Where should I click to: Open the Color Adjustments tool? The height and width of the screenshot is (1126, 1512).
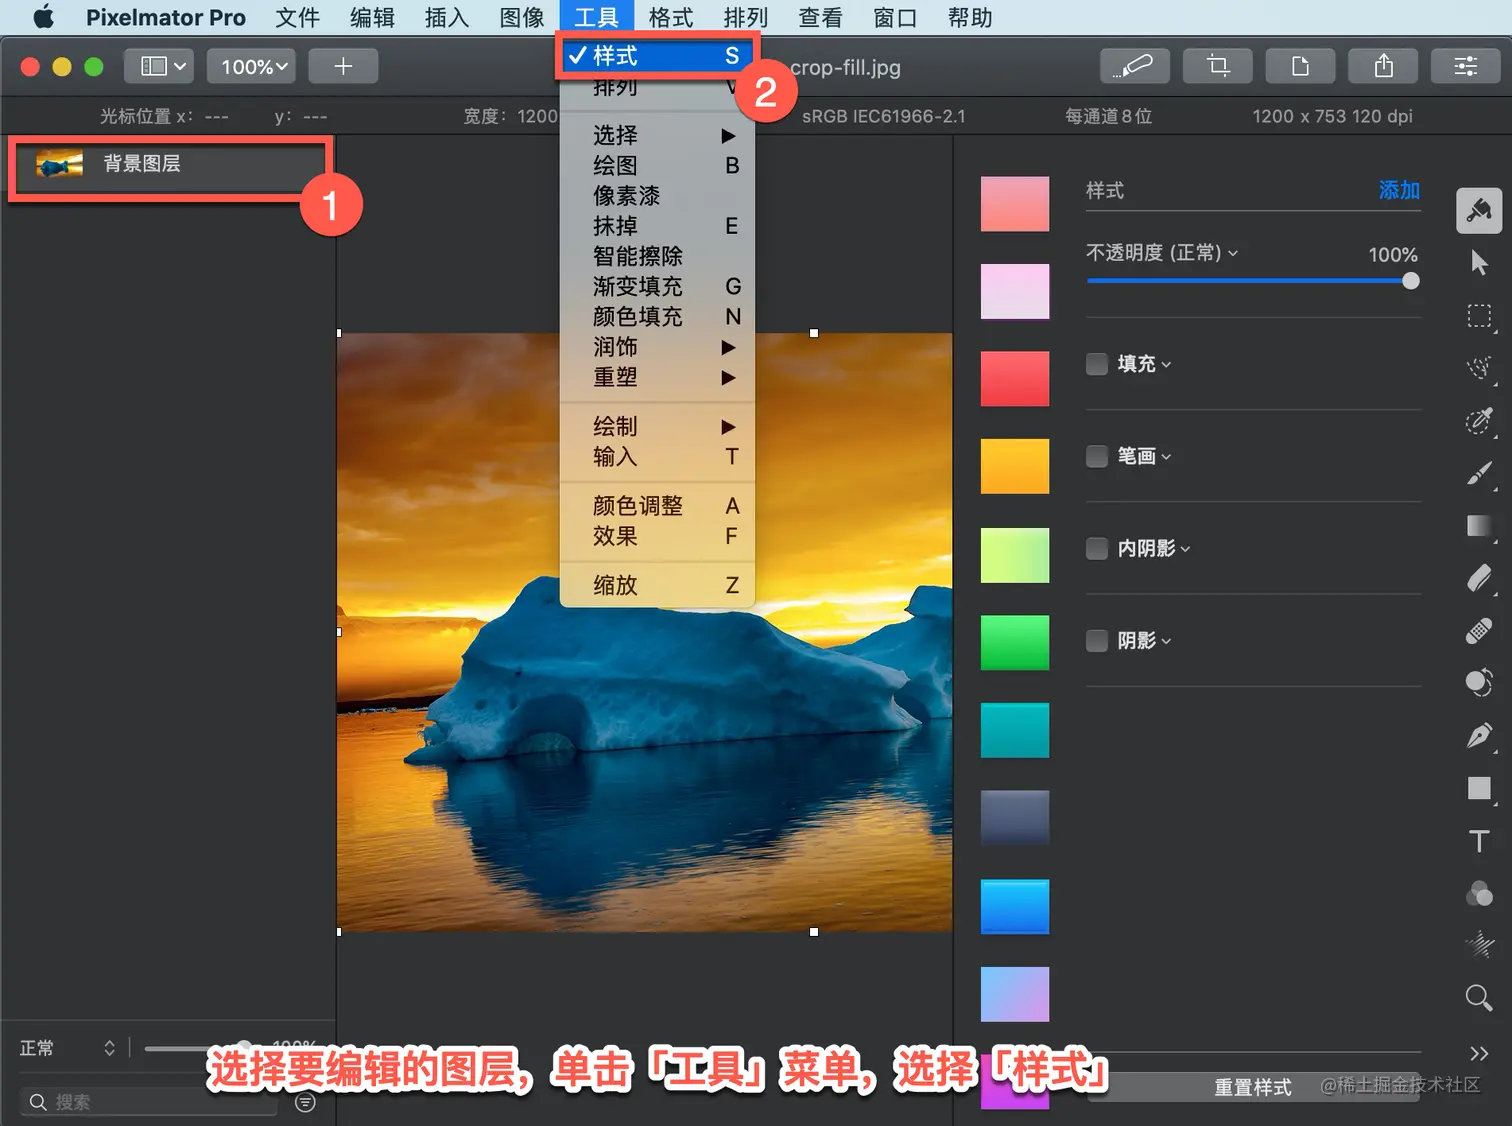pos(1479,893)
